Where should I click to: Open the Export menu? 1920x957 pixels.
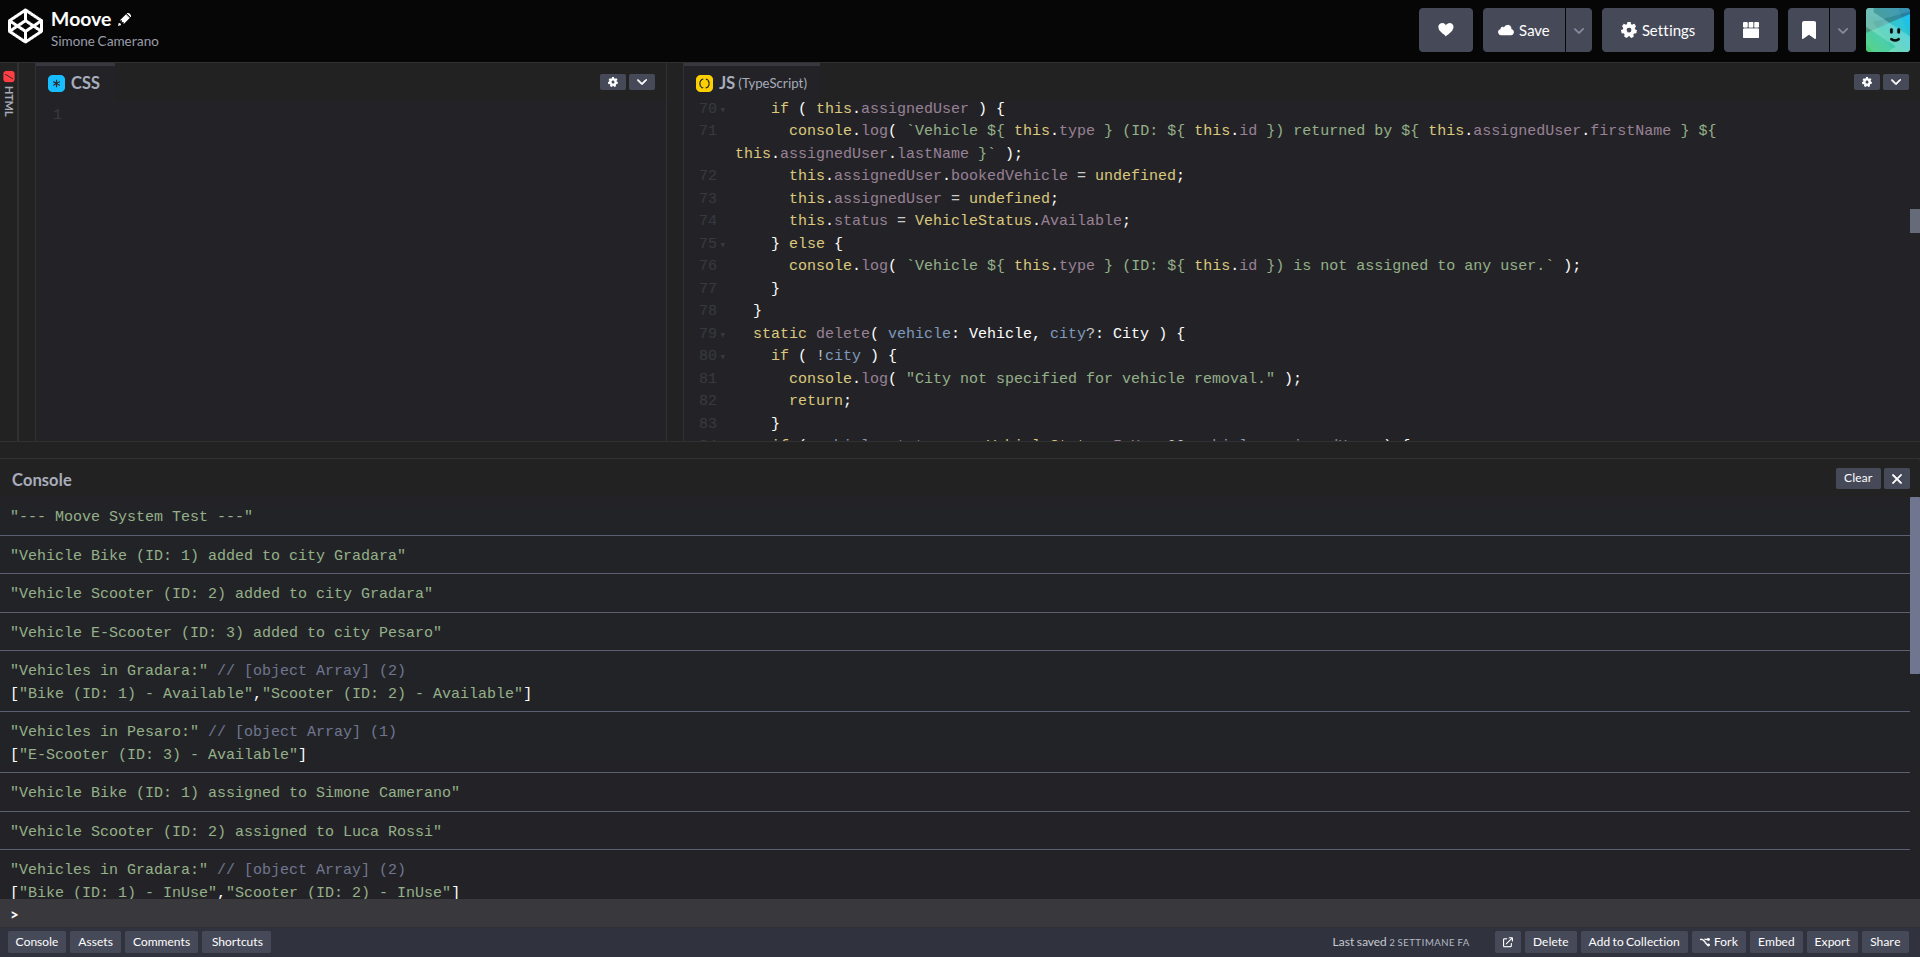pos(1832,942)
